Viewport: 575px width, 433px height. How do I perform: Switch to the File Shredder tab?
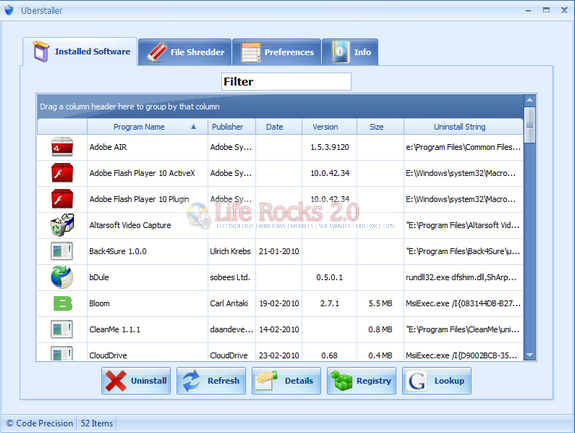click(185, 52)
